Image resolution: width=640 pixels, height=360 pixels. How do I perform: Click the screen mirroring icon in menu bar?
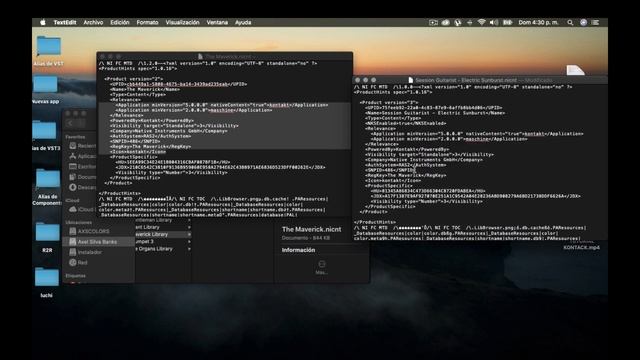pyautogui.click(x=433, y=22)
